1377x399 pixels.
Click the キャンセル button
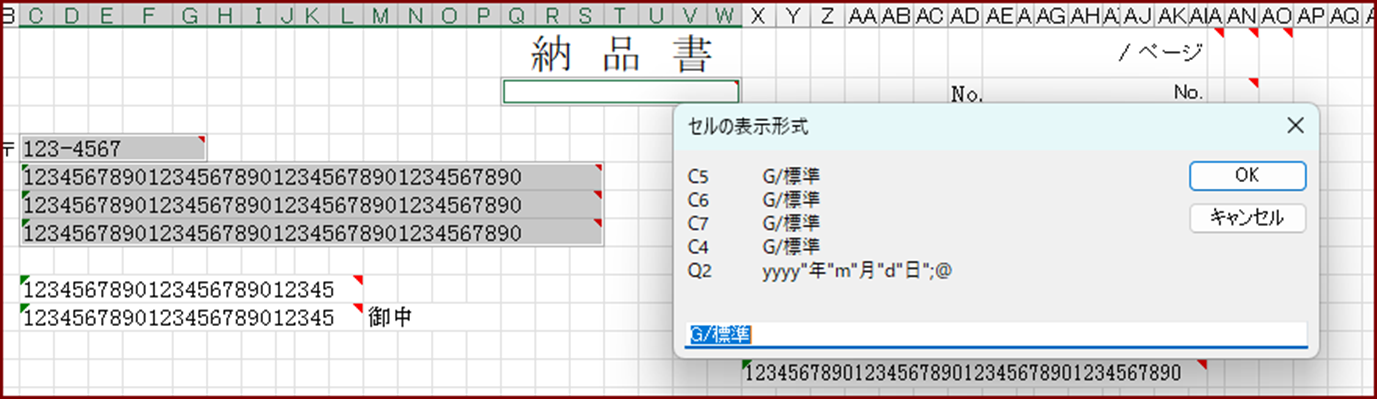tap(1247, 217)
